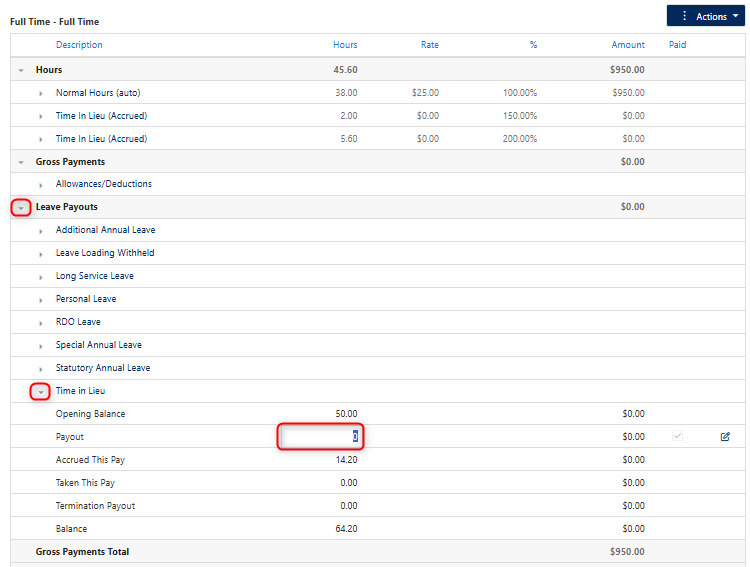This screenshot has height=567, width=750.
Task: Click the Description column header
Action: click(79, 44)
